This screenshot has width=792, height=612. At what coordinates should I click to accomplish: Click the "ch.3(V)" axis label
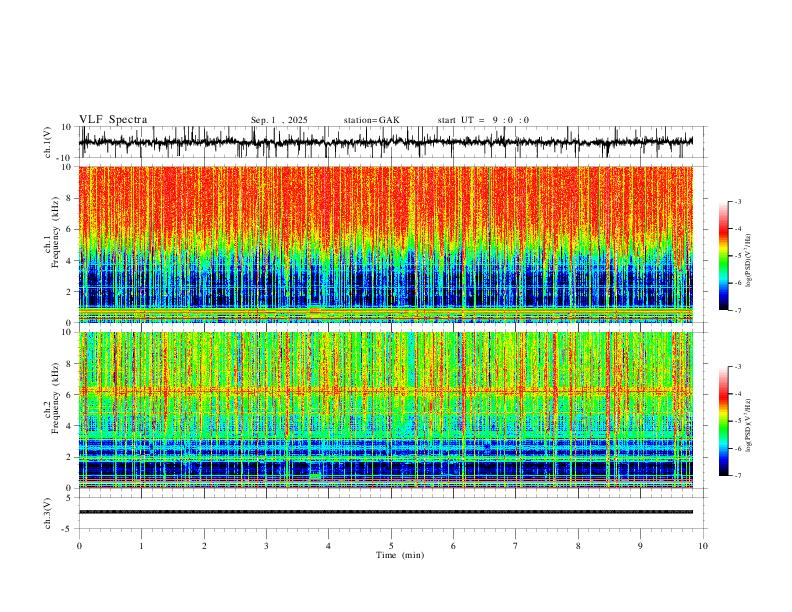48,513
